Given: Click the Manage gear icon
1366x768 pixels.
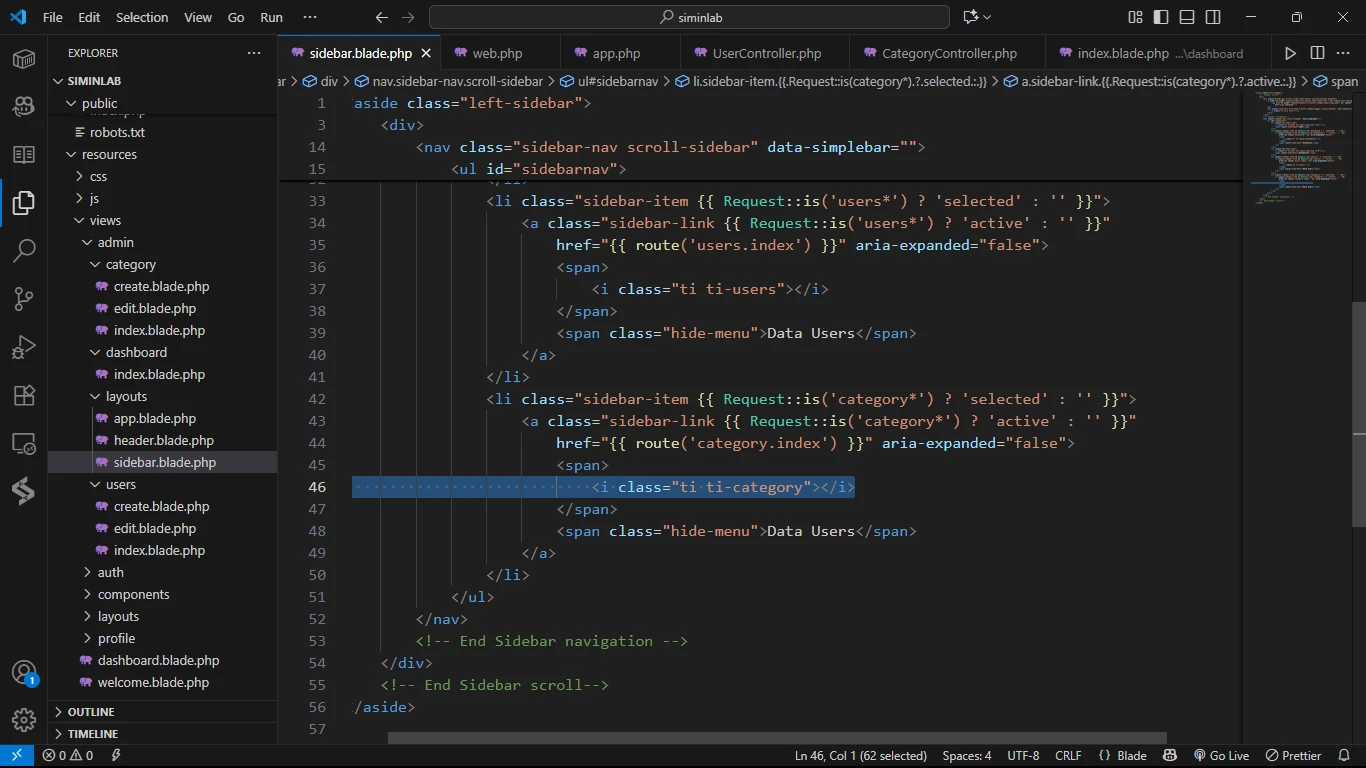Looking at the screenshot, I should pyautogui.click(x=24, y=719).
